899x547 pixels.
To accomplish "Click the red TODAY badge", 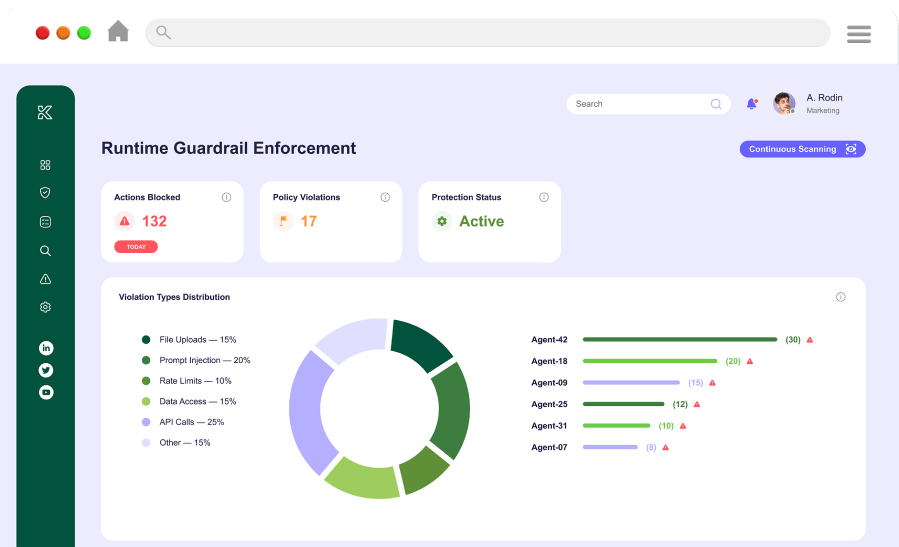I will (136, 247).
